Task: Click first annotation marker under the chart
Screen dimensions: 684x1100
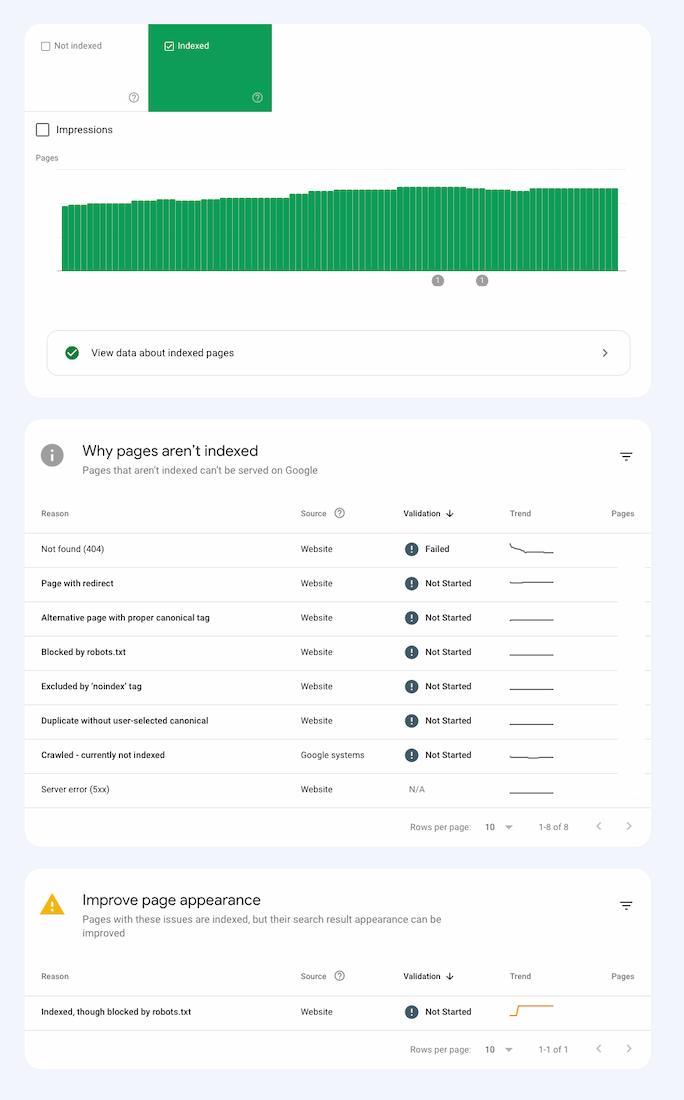Action: (x=438, y=281)
